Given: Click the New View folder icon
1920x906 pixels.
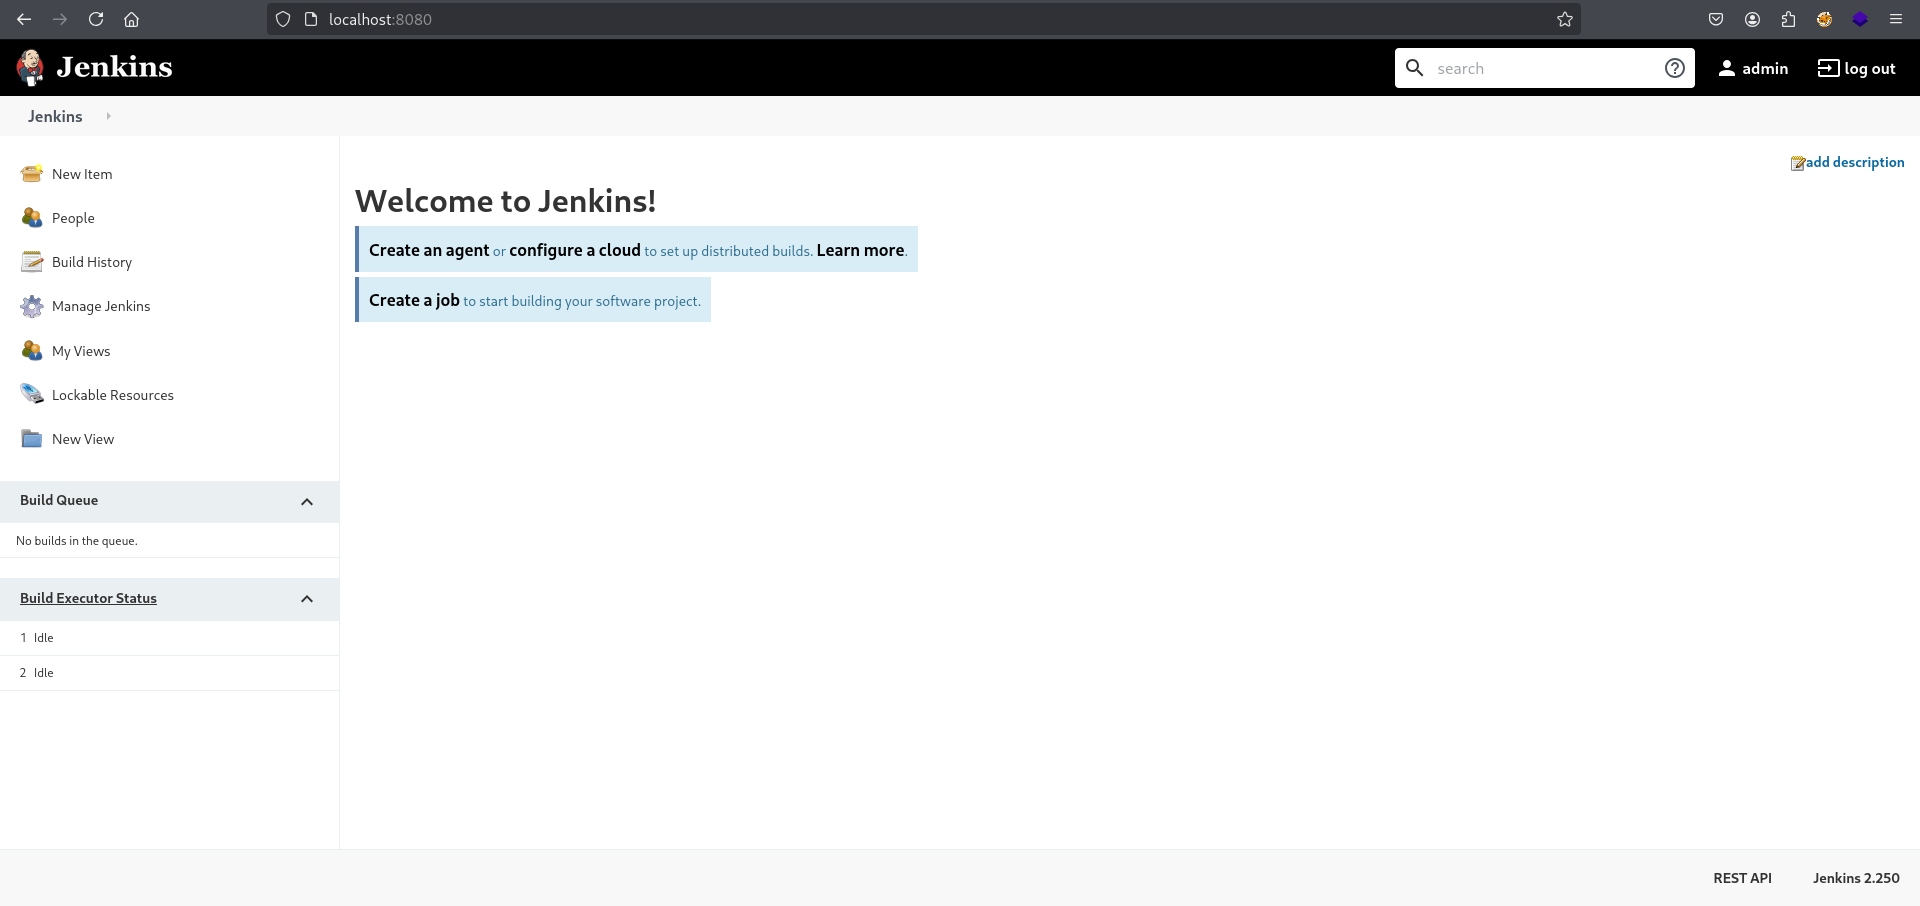Looking at the screenshot, I should [x=32, y=439].
